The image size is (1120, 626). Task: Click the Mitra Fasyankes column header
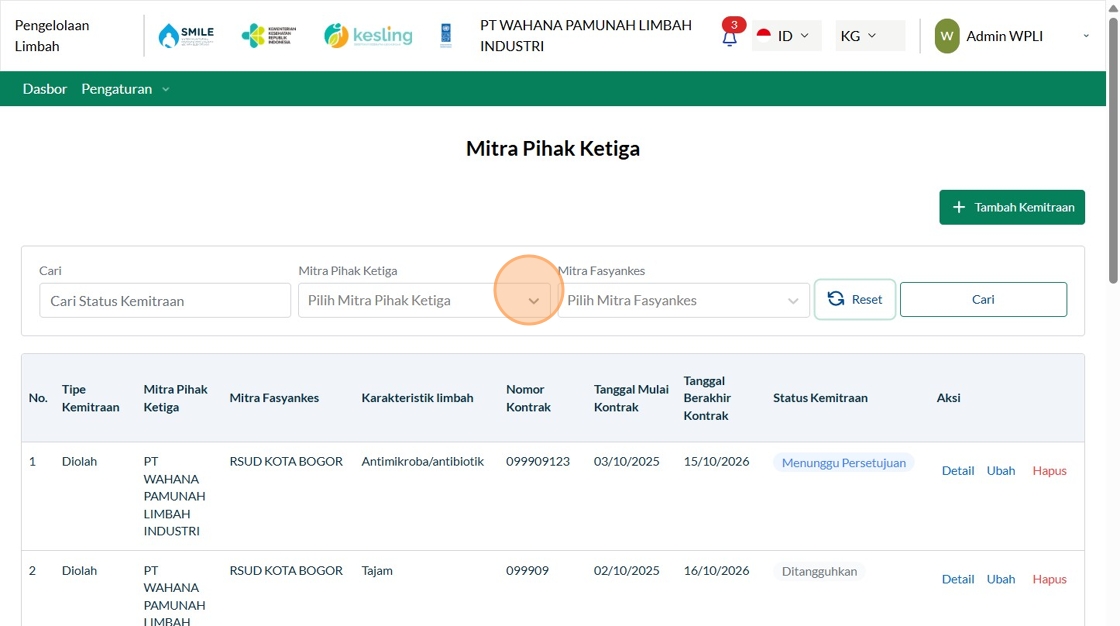(x=274, y=397)
